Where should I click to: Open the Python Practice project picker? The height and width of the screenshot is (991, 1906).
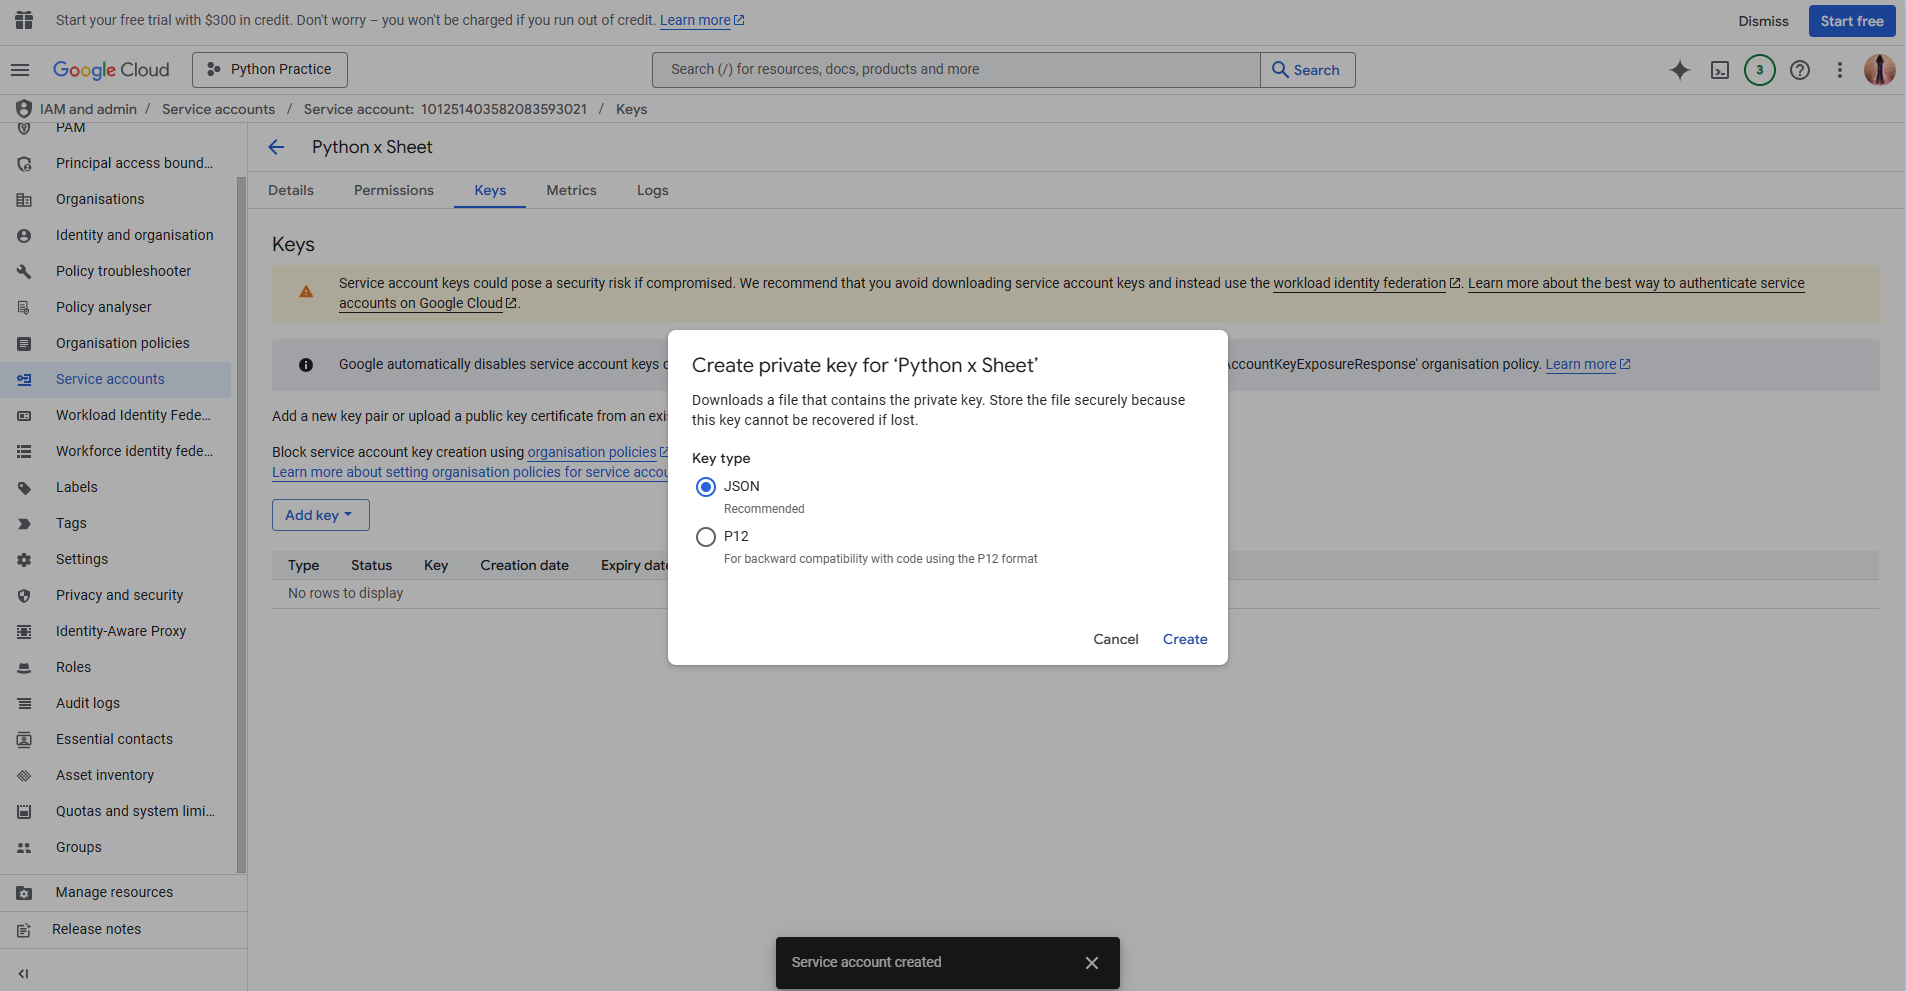(x=270, y=70)
